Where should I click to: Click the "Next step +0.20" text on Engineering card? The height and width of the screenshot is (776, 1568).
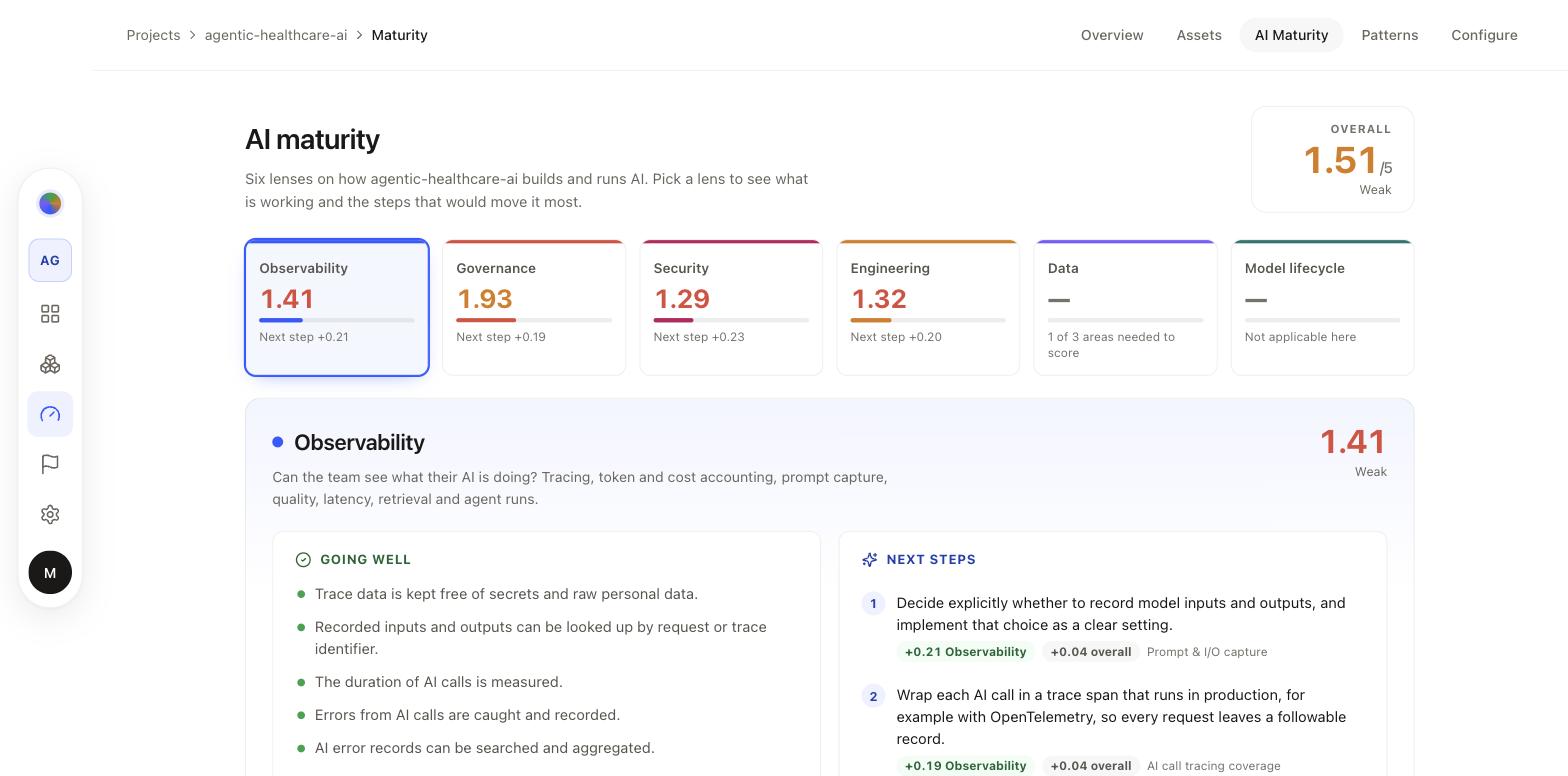point(896,337)
